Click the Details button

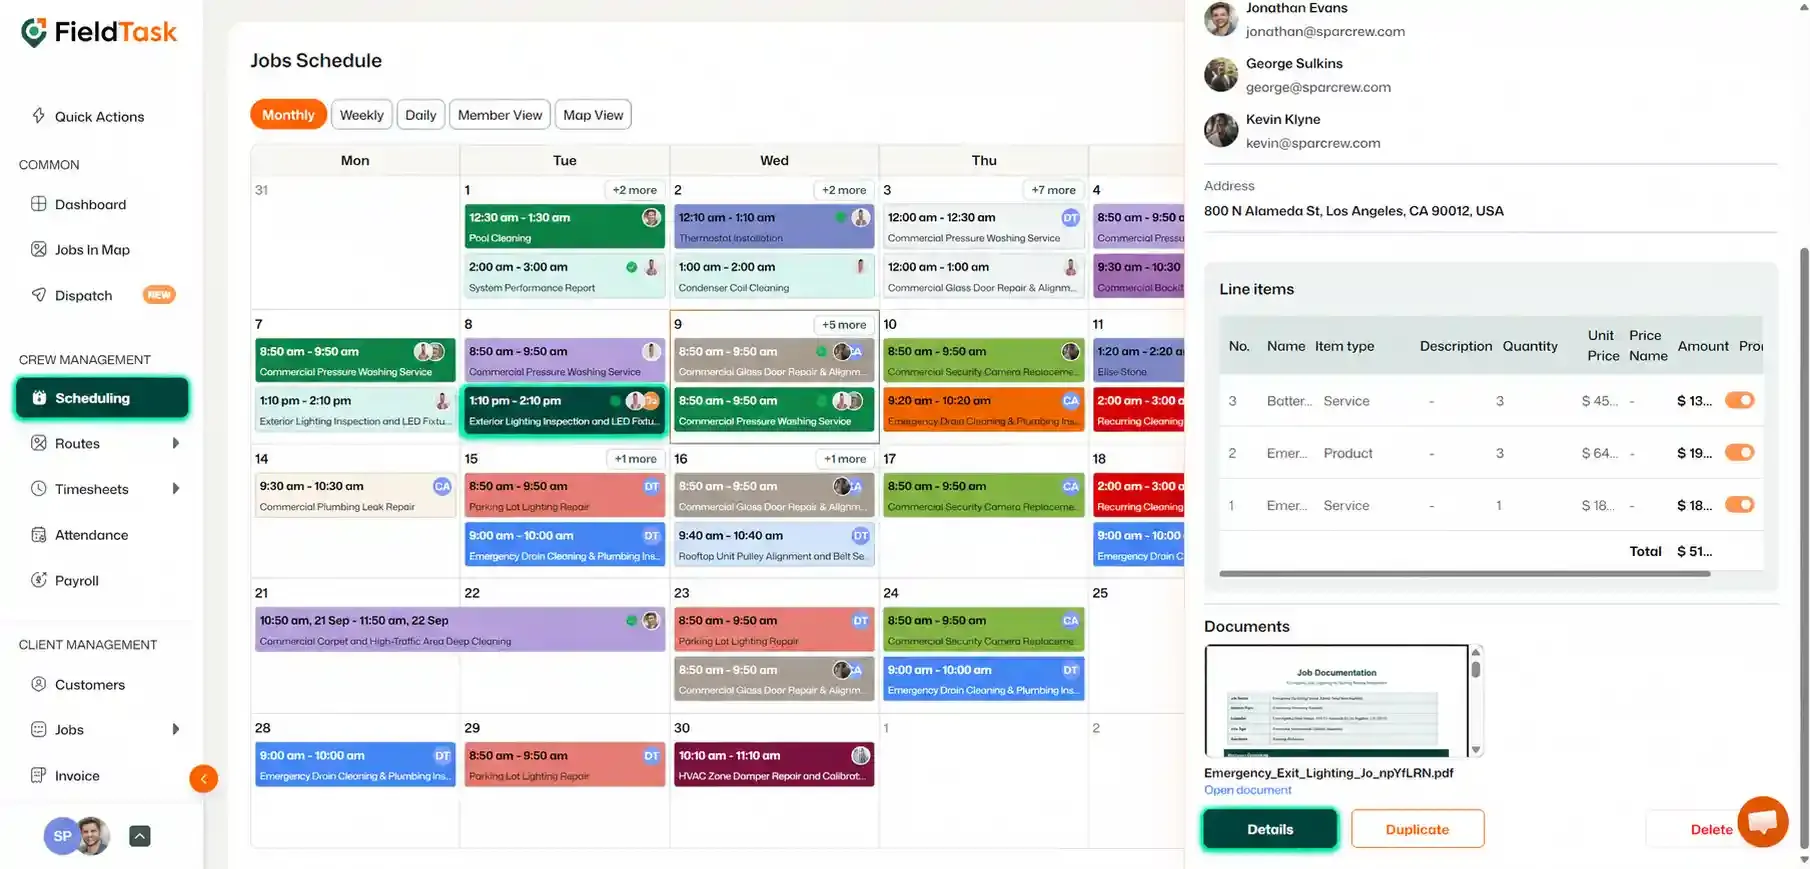coord(1270,829)
